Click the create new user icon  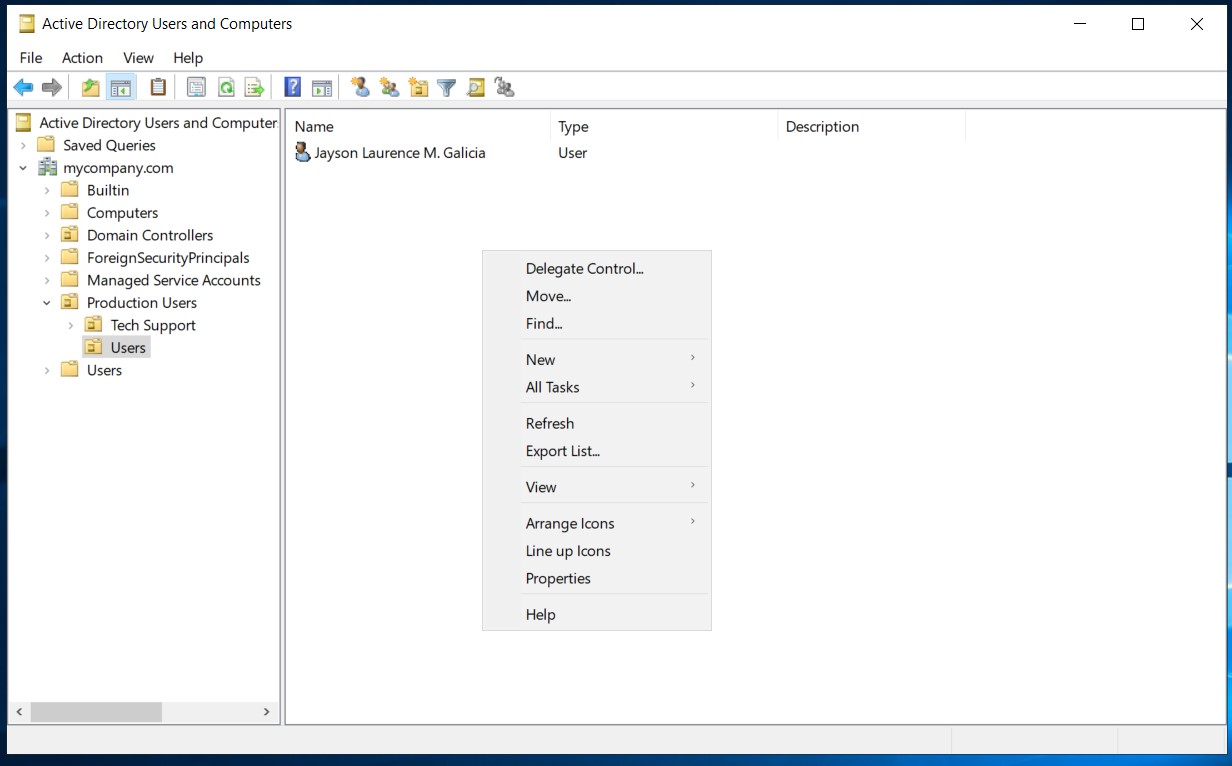tap(361, 88)
